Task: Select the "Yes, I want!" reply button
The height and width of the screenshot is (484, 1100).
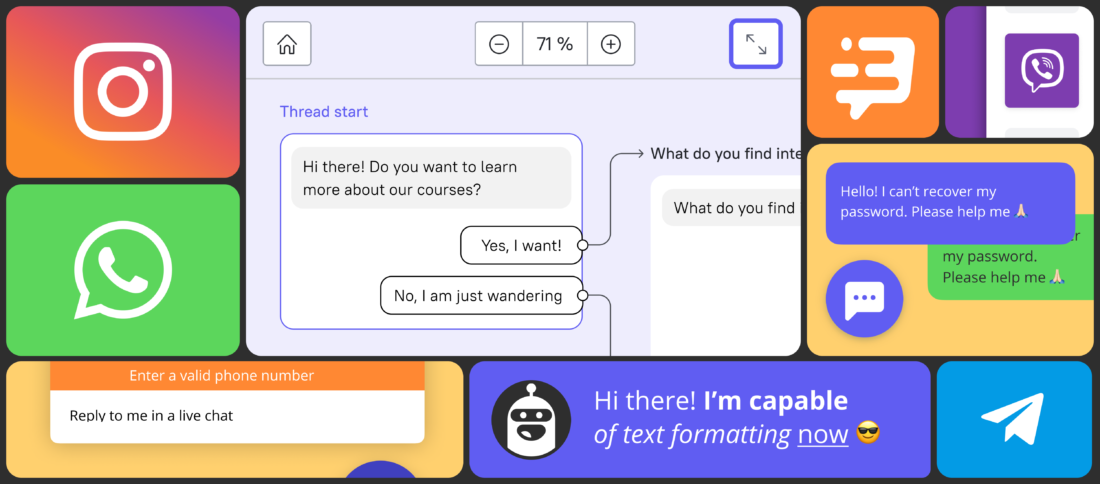Action: (x=521, y=245)
